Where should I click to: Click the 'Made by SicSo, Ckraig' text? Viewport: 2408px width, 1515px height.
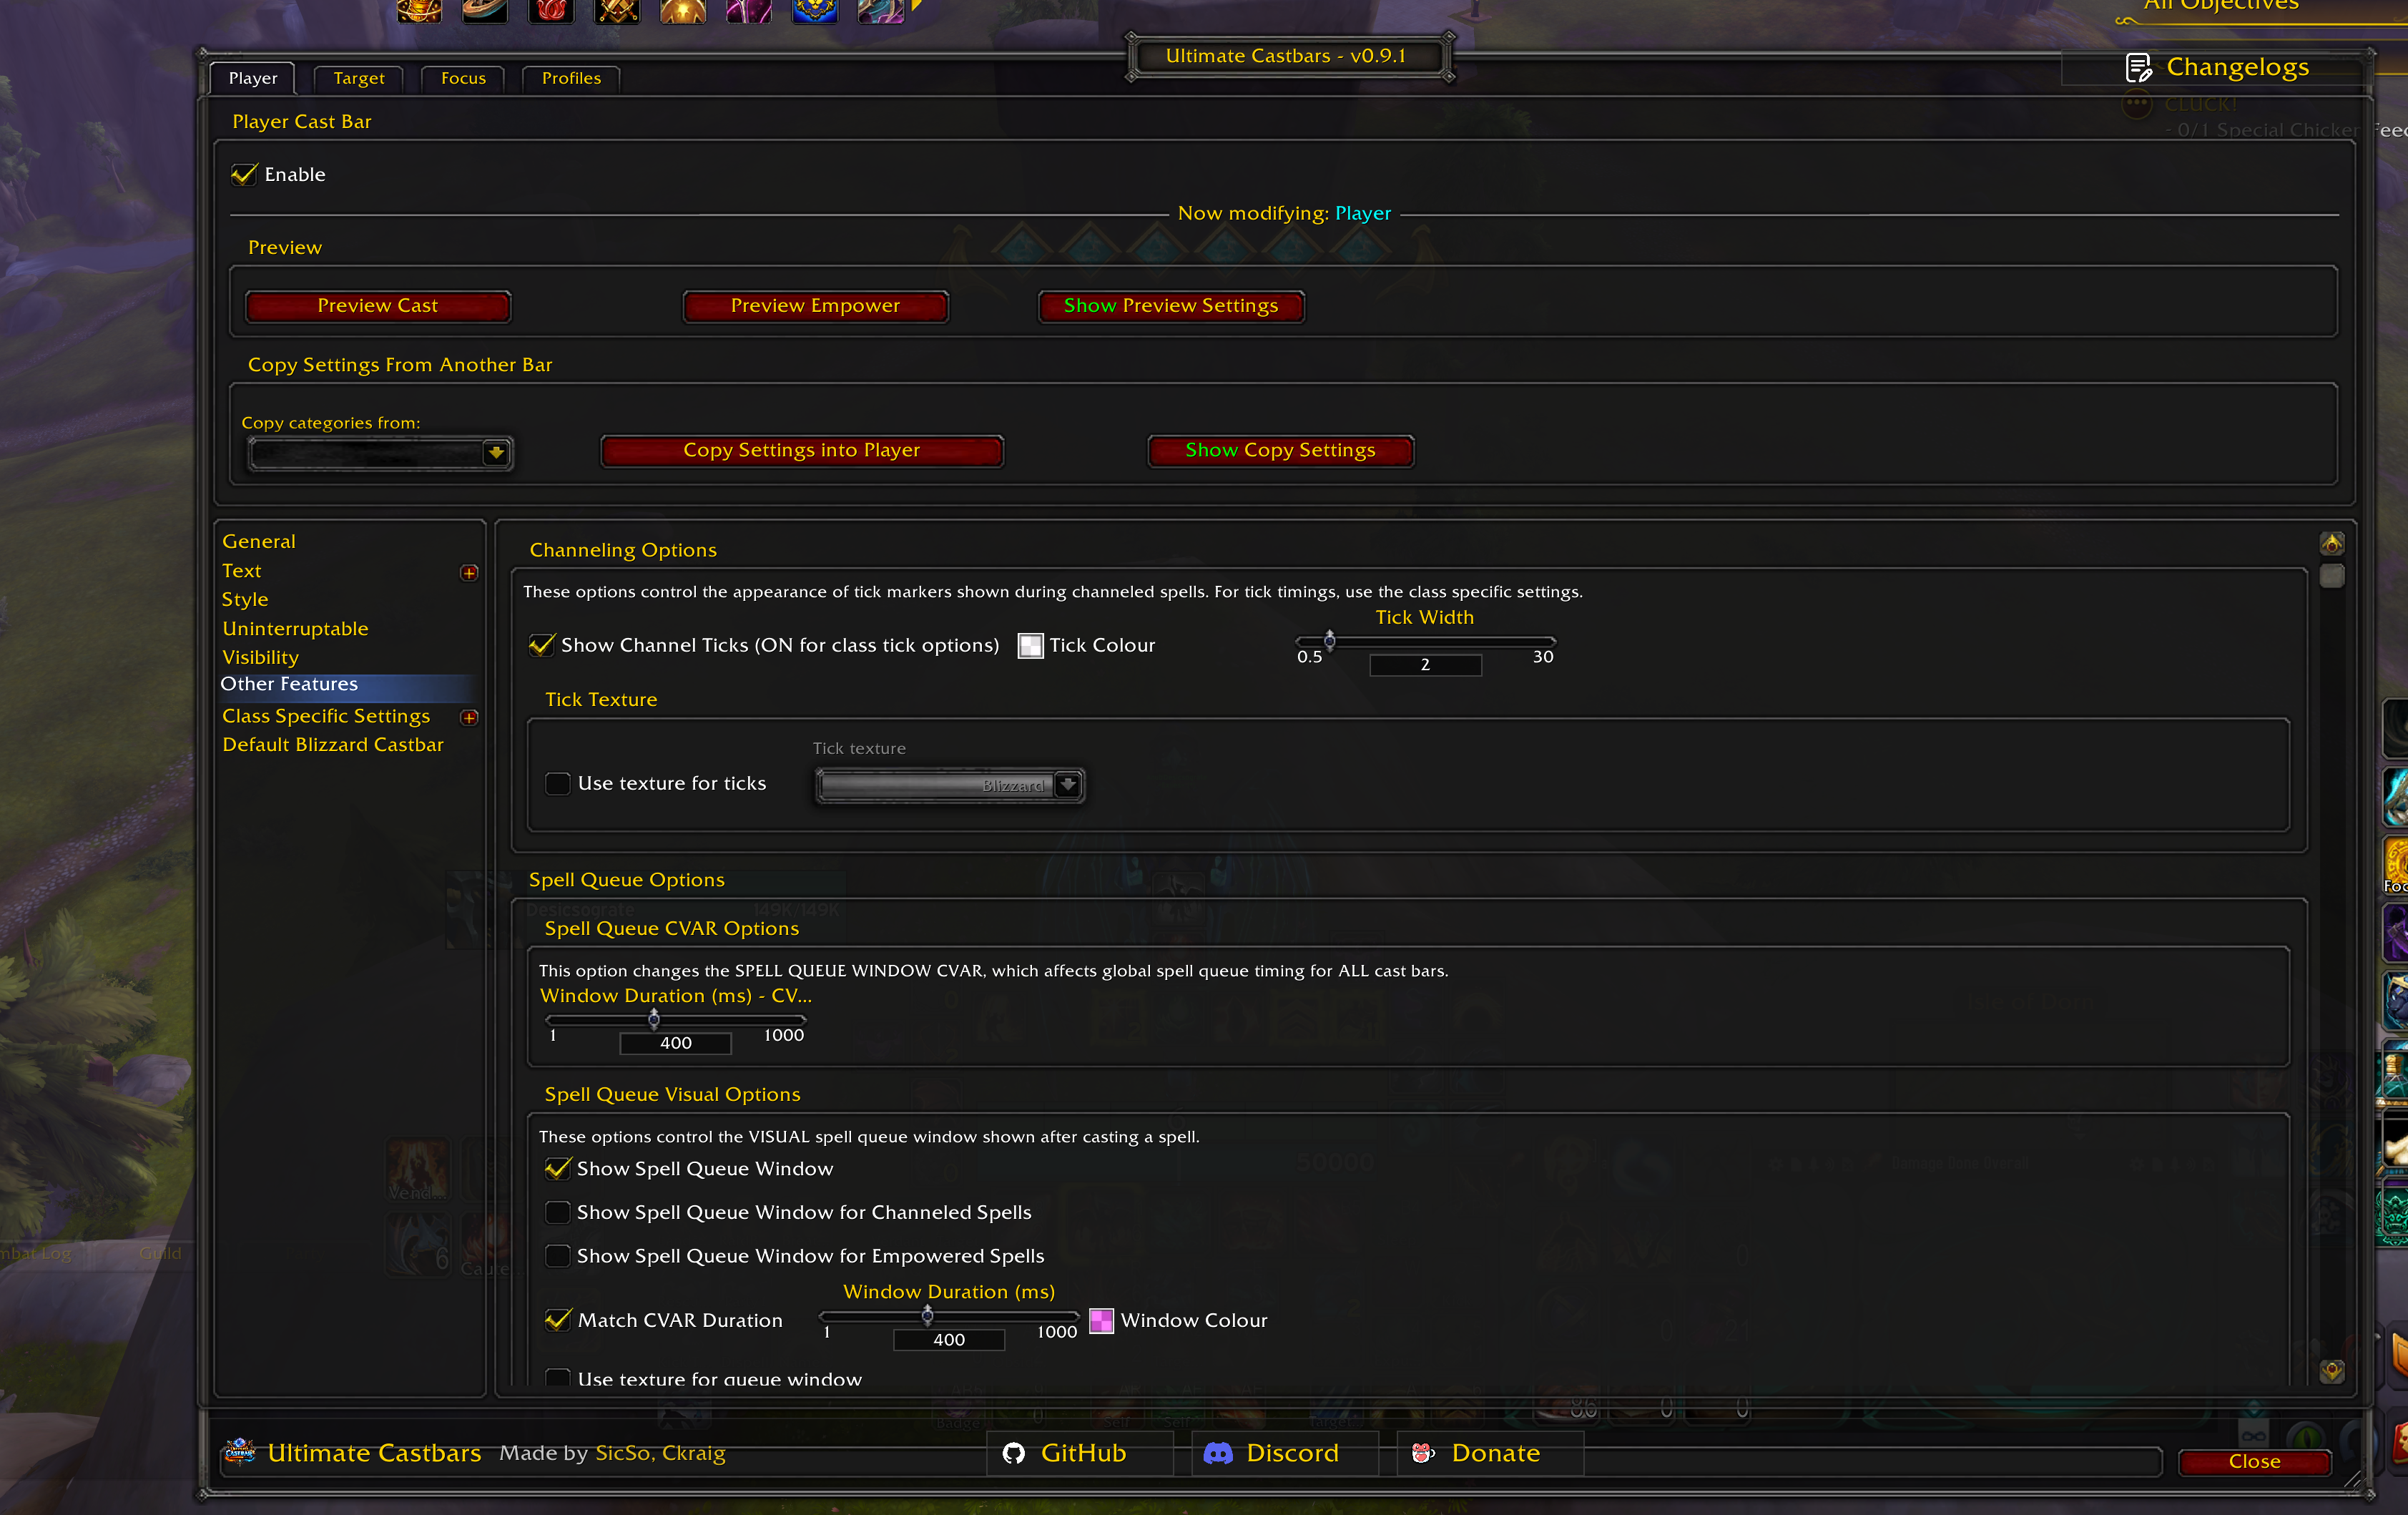coord(612,1453)
